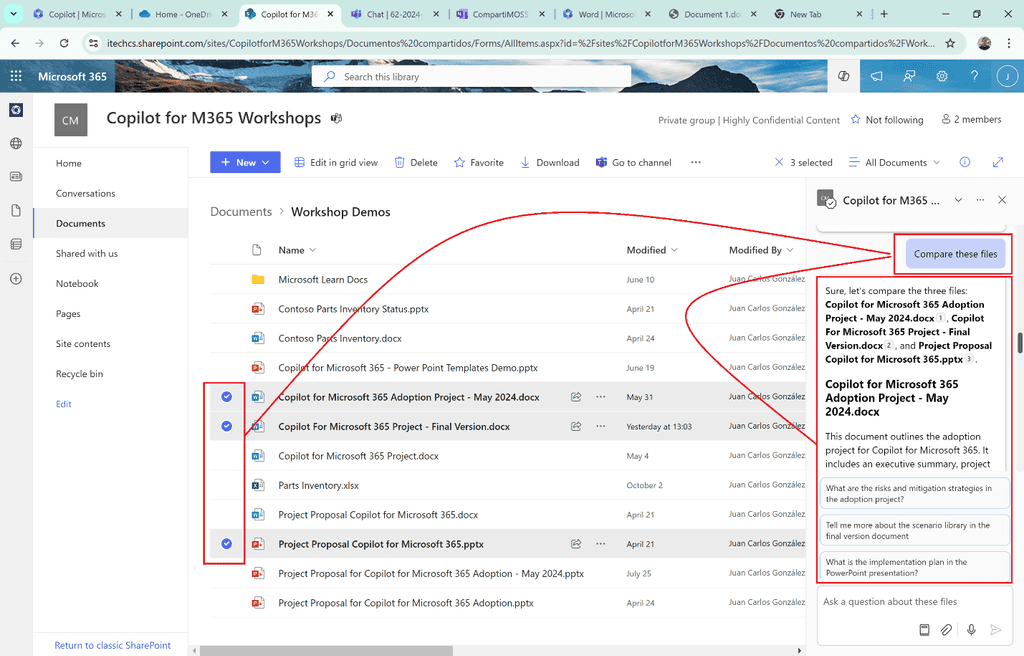Open the prompt notebook icon in Copilot
The height and width of the screenshot is (656, 1024).
pos(924,630)
